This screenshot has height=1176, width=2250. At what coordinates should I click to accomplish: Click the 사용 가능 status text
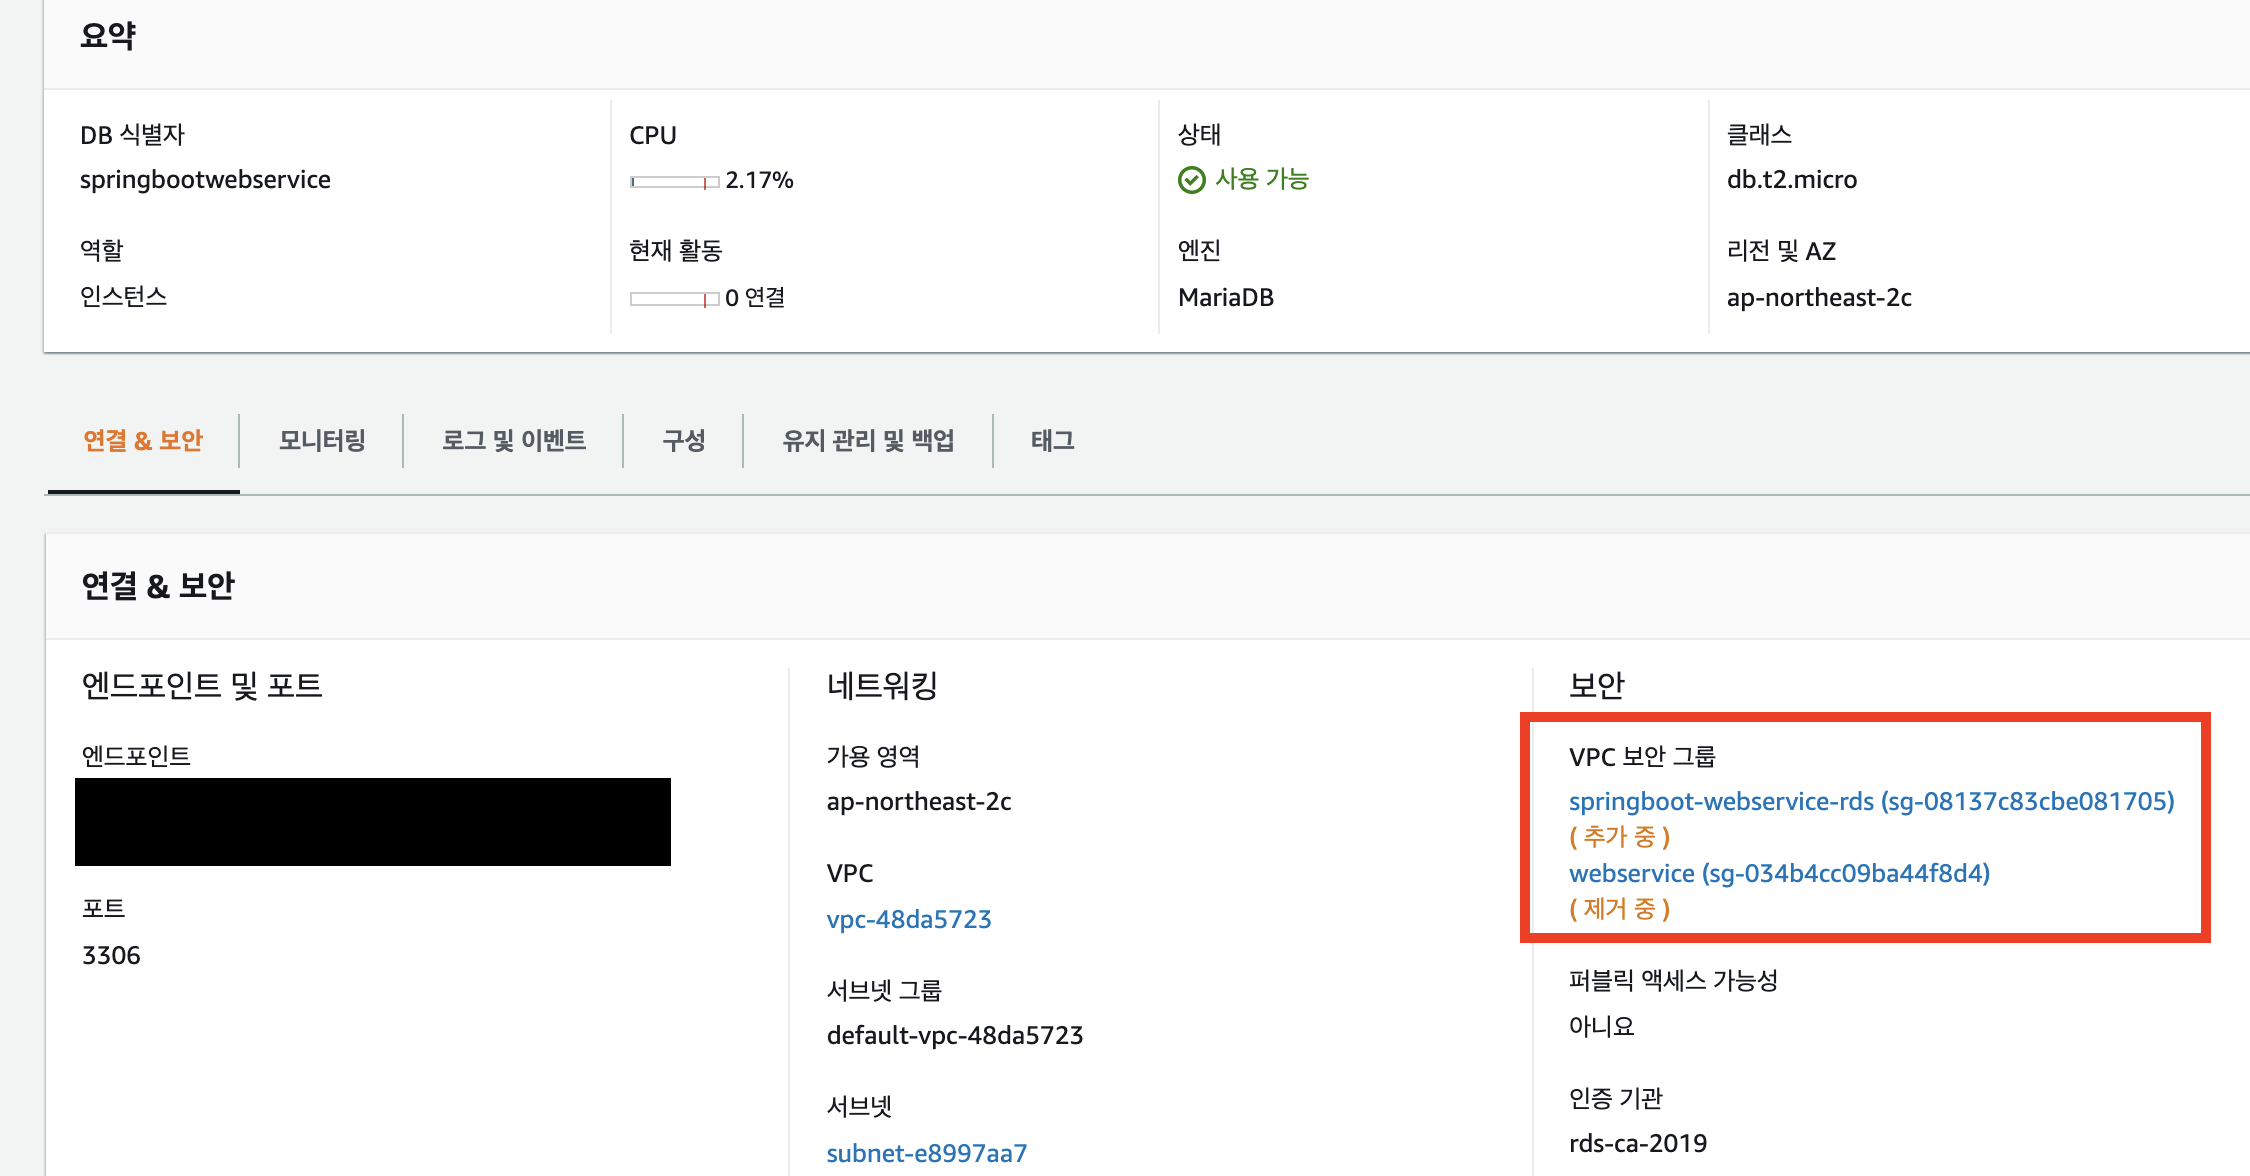point(1261,180)
